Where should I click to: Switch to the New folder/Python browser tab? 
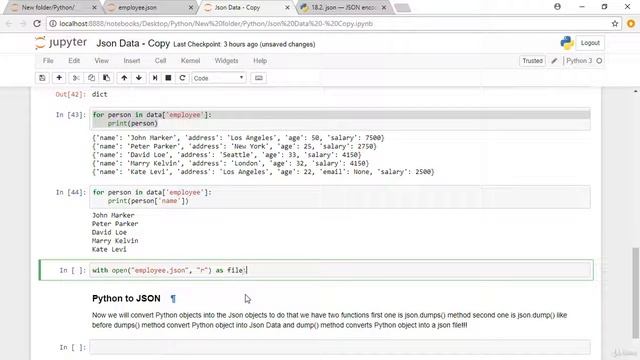(52, 7)
